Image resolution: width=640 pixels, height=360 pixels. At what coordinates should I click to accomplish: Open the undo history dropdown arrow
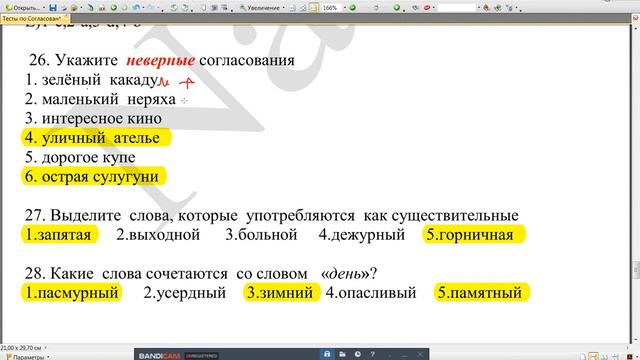143,8
